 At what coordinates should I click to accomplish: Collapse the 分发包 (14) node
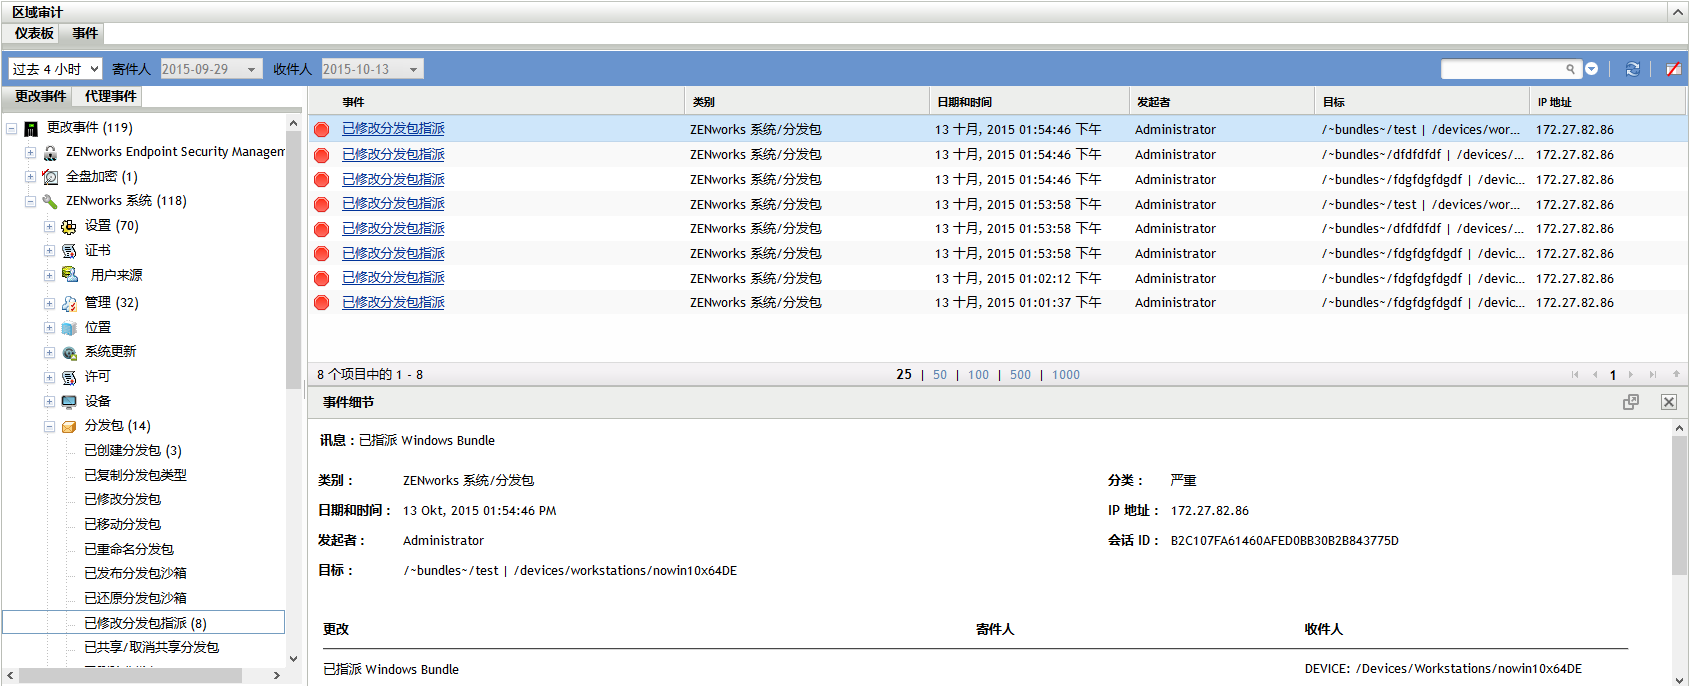coord(49,427)
